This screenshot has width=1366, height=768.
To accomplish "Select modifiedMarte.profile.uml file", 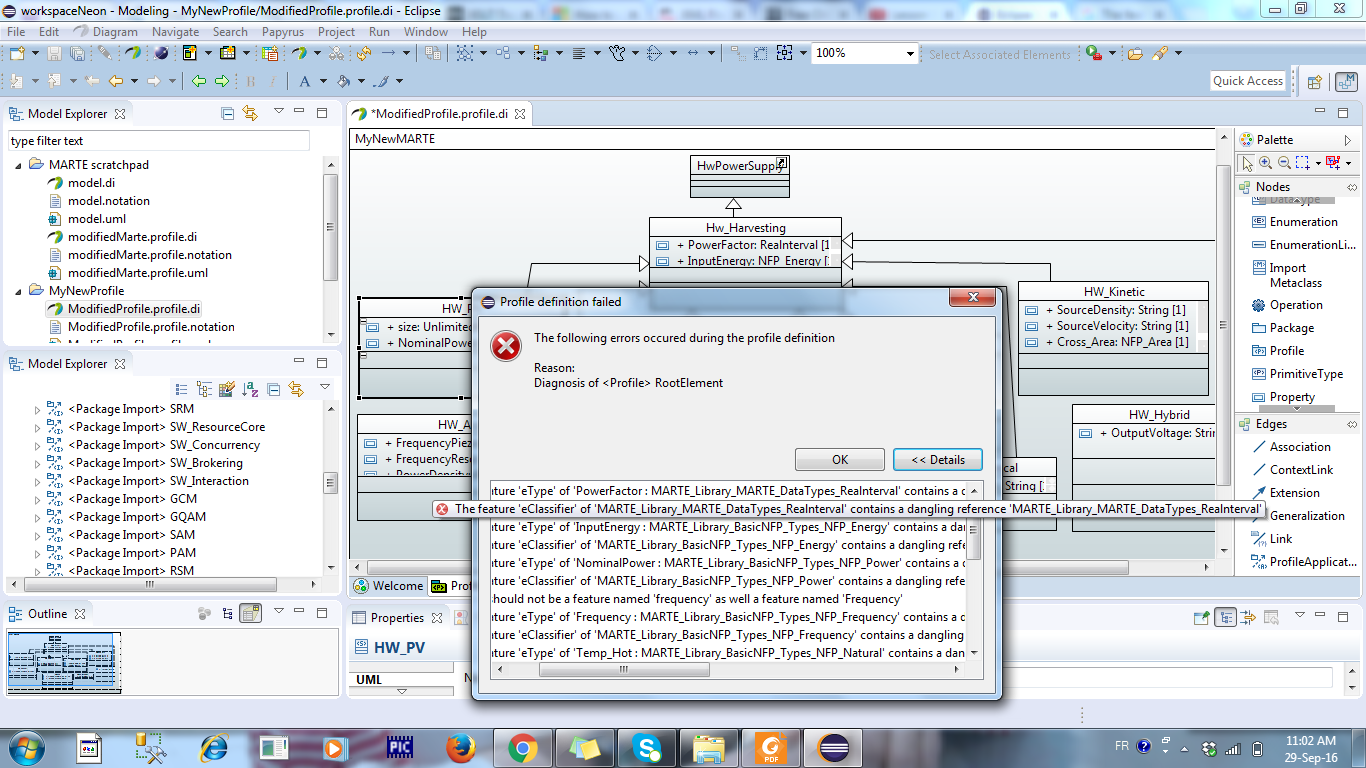I will (x=138, y=273).
